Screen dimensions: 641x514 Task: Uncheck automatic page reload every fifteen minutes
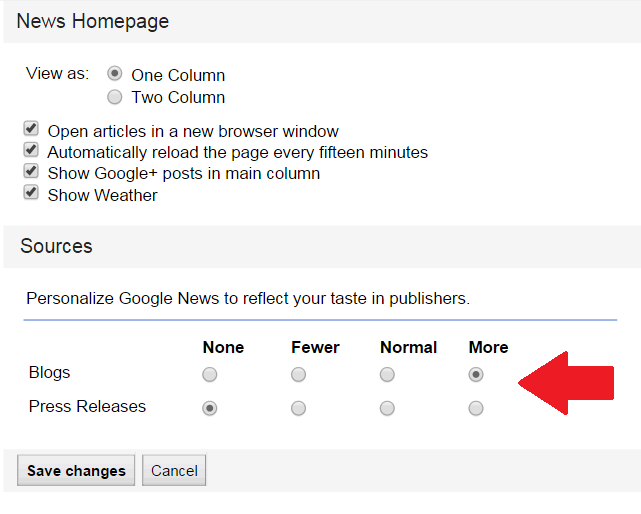(31, 151)
